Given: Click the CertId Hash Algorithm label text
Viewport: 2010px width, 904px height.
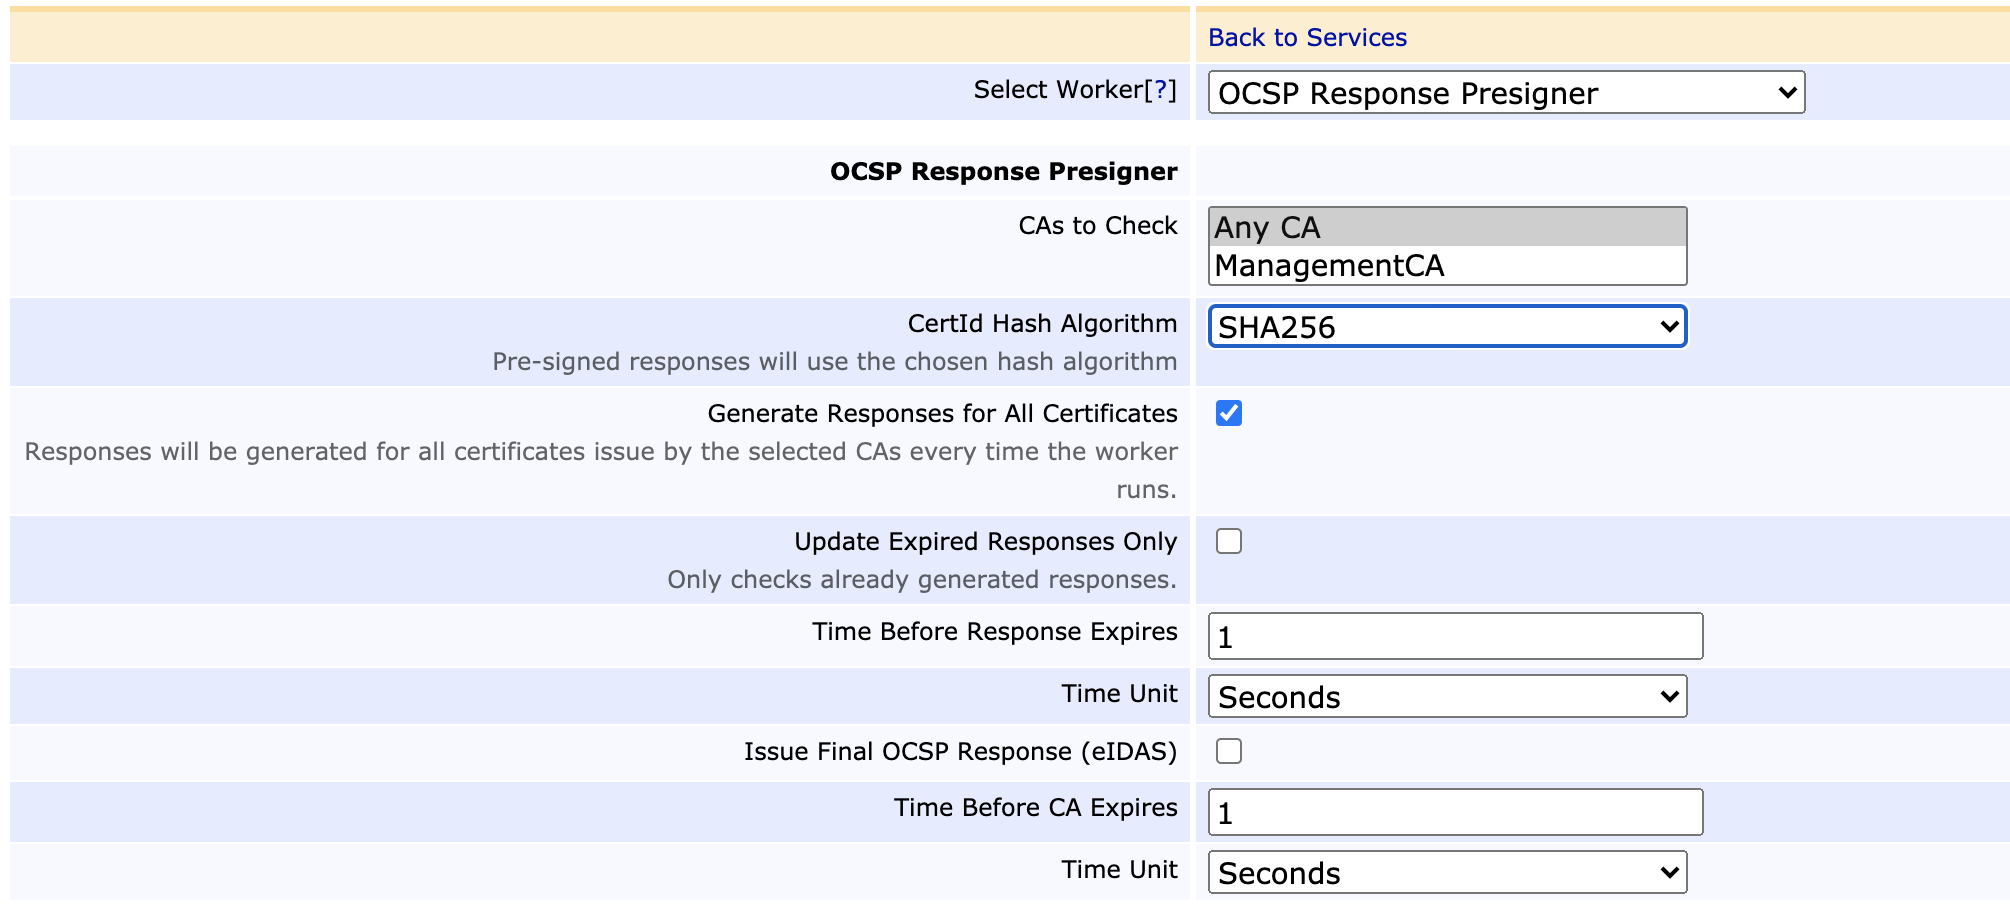Looking at the screenshot, I should click(1042, 324).
